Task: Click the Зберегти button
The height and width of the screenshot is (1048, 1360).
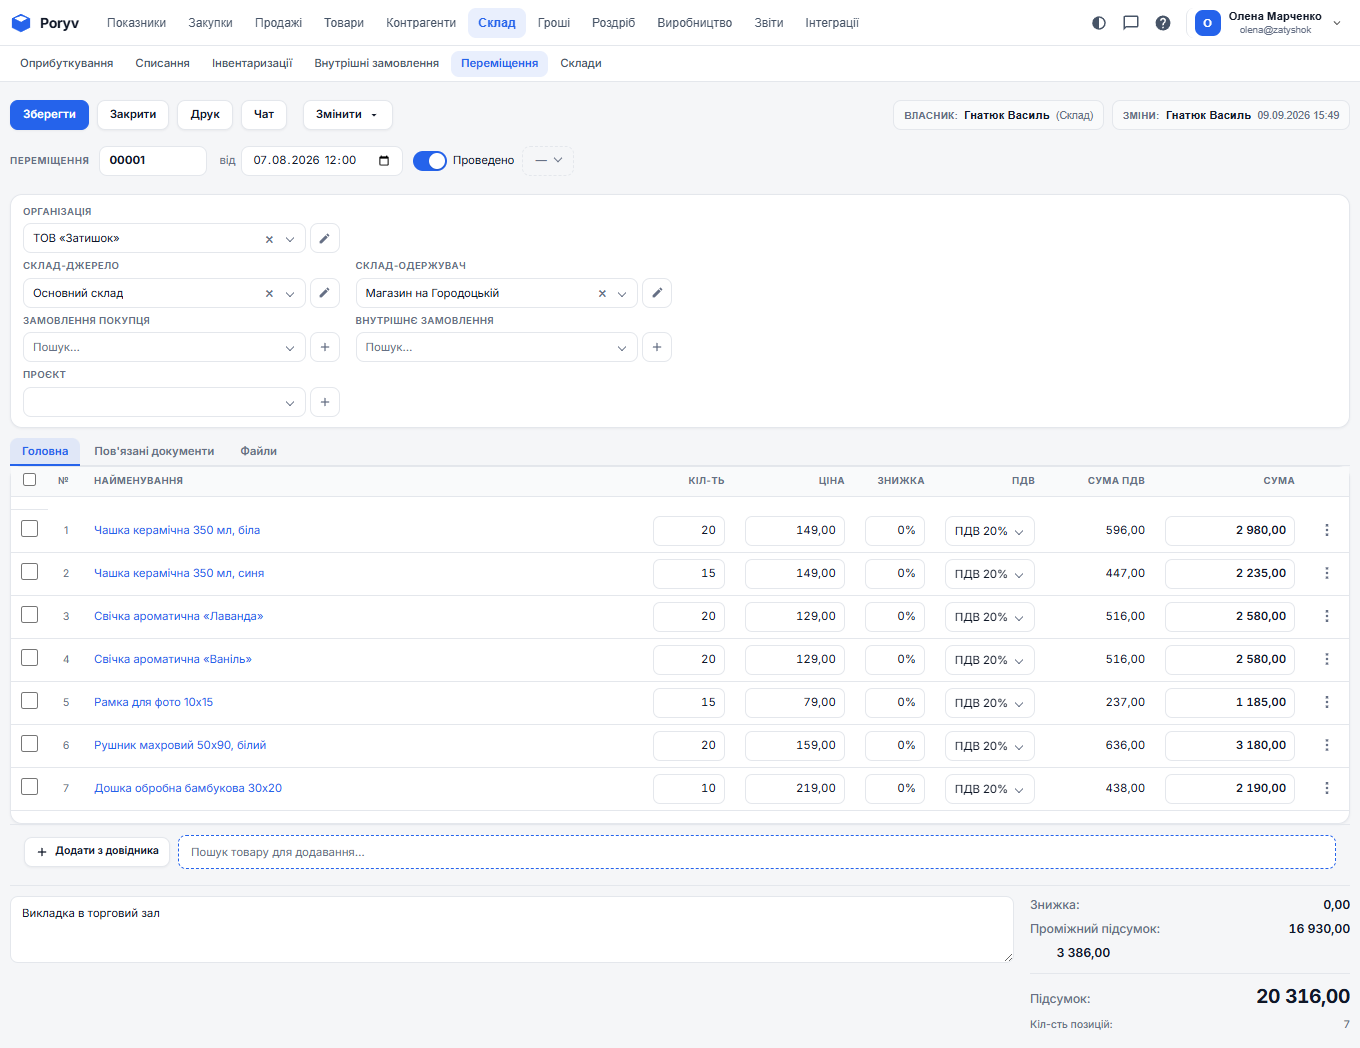Action: point(49,115)
